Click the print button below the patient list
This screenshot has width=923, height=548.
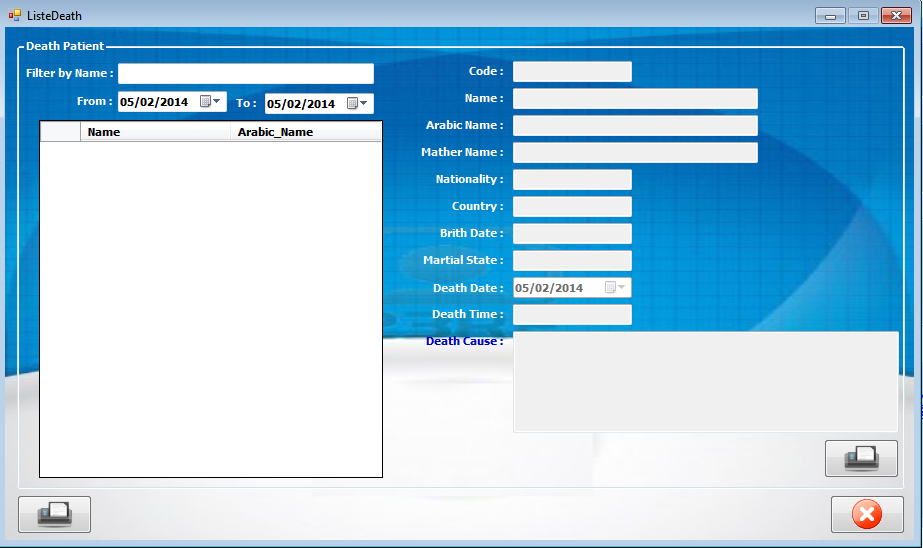(54, 514)
